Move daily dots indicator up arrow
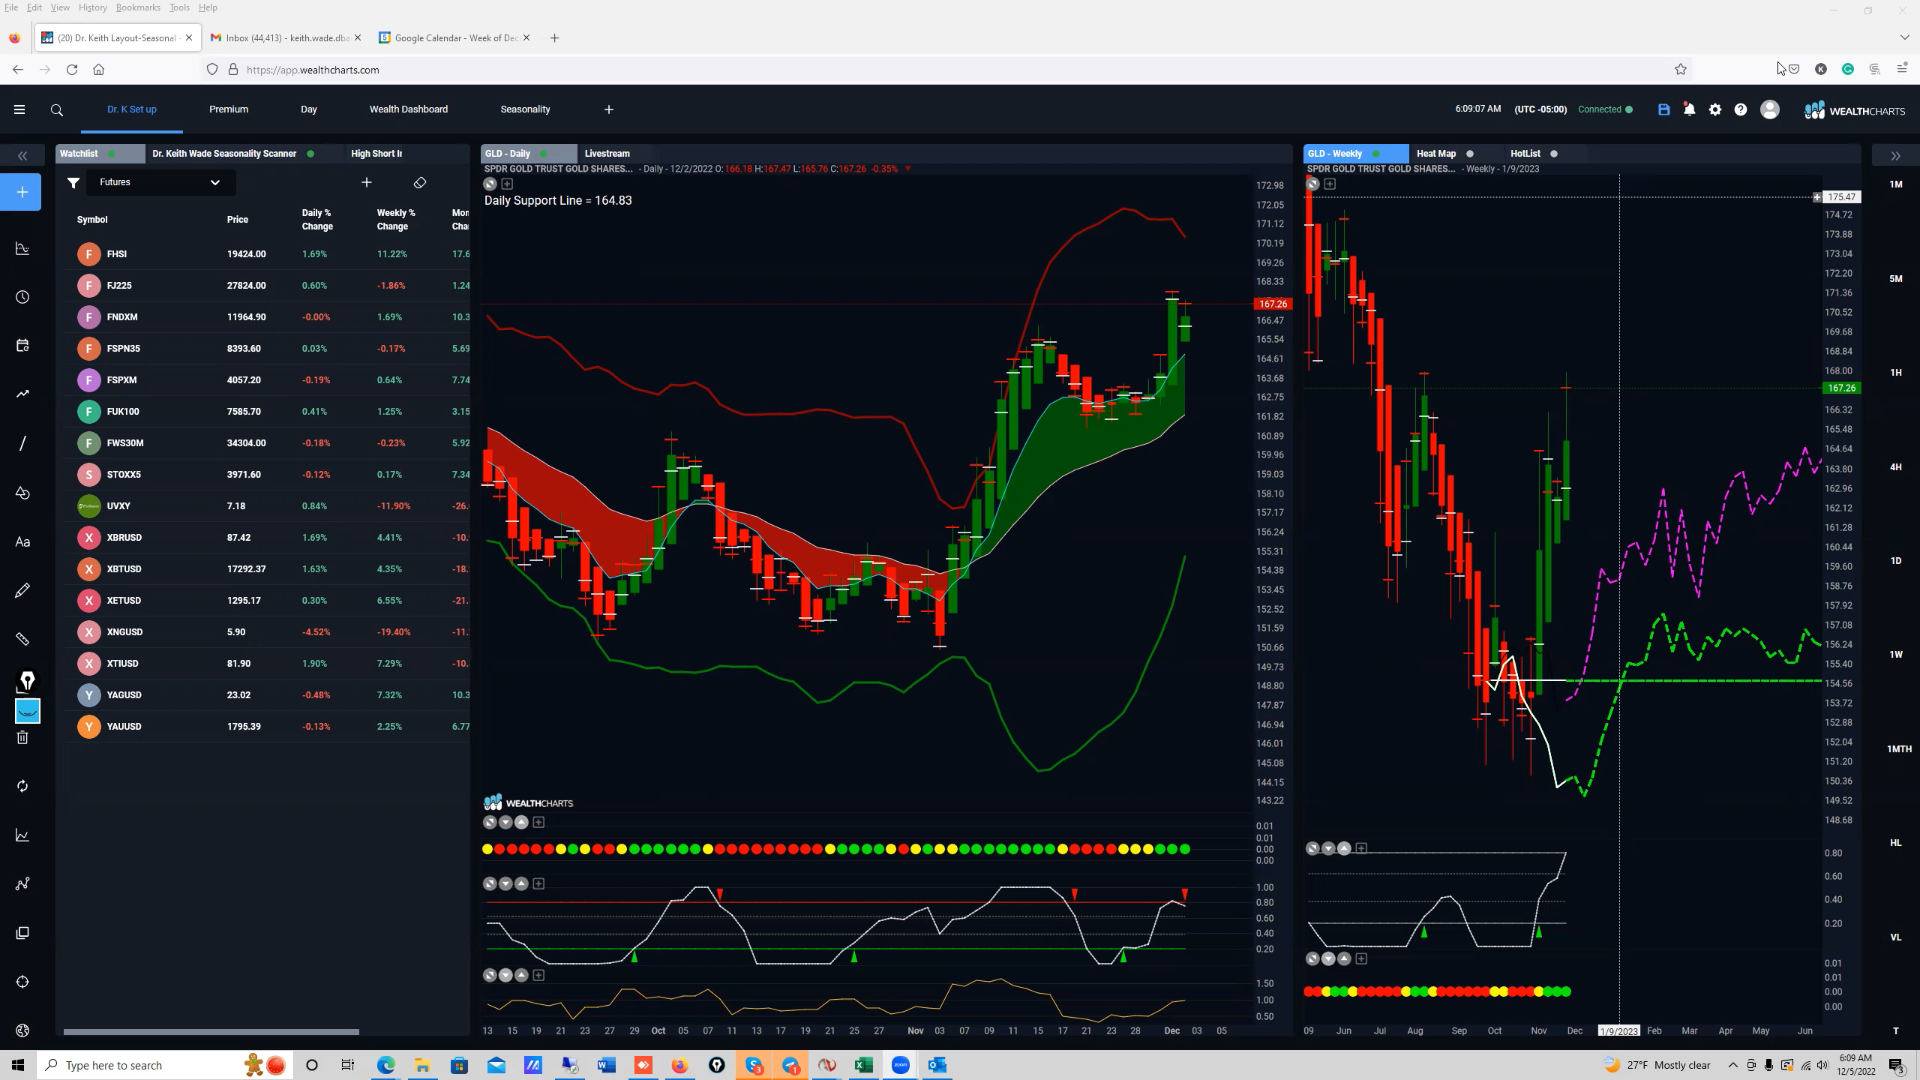The image size is (1920, 1080). coord(521,823)
